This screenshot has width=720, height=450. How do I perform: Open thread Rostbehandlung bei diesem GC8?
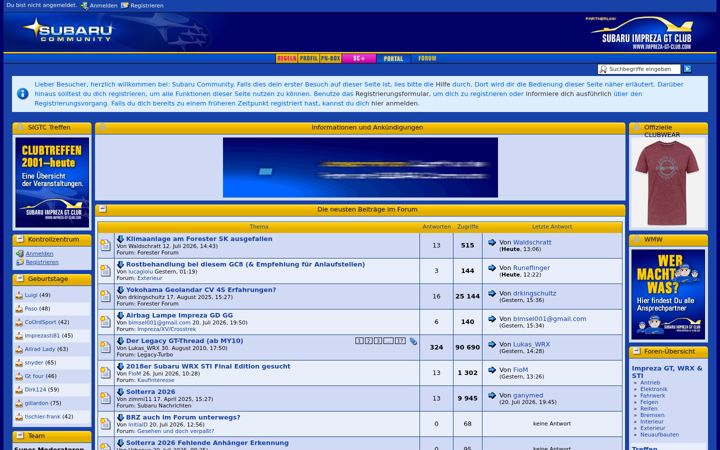pos(246,264)
